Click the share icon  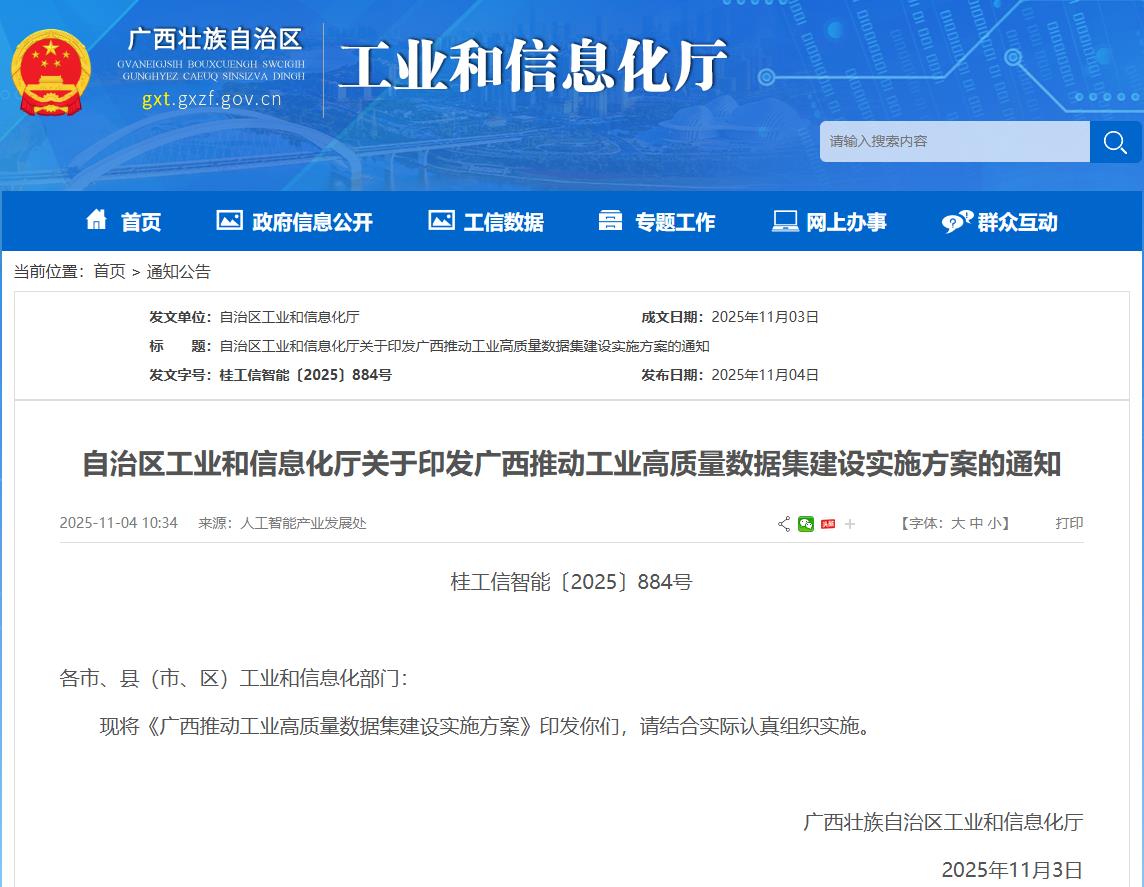coord(784,524)
